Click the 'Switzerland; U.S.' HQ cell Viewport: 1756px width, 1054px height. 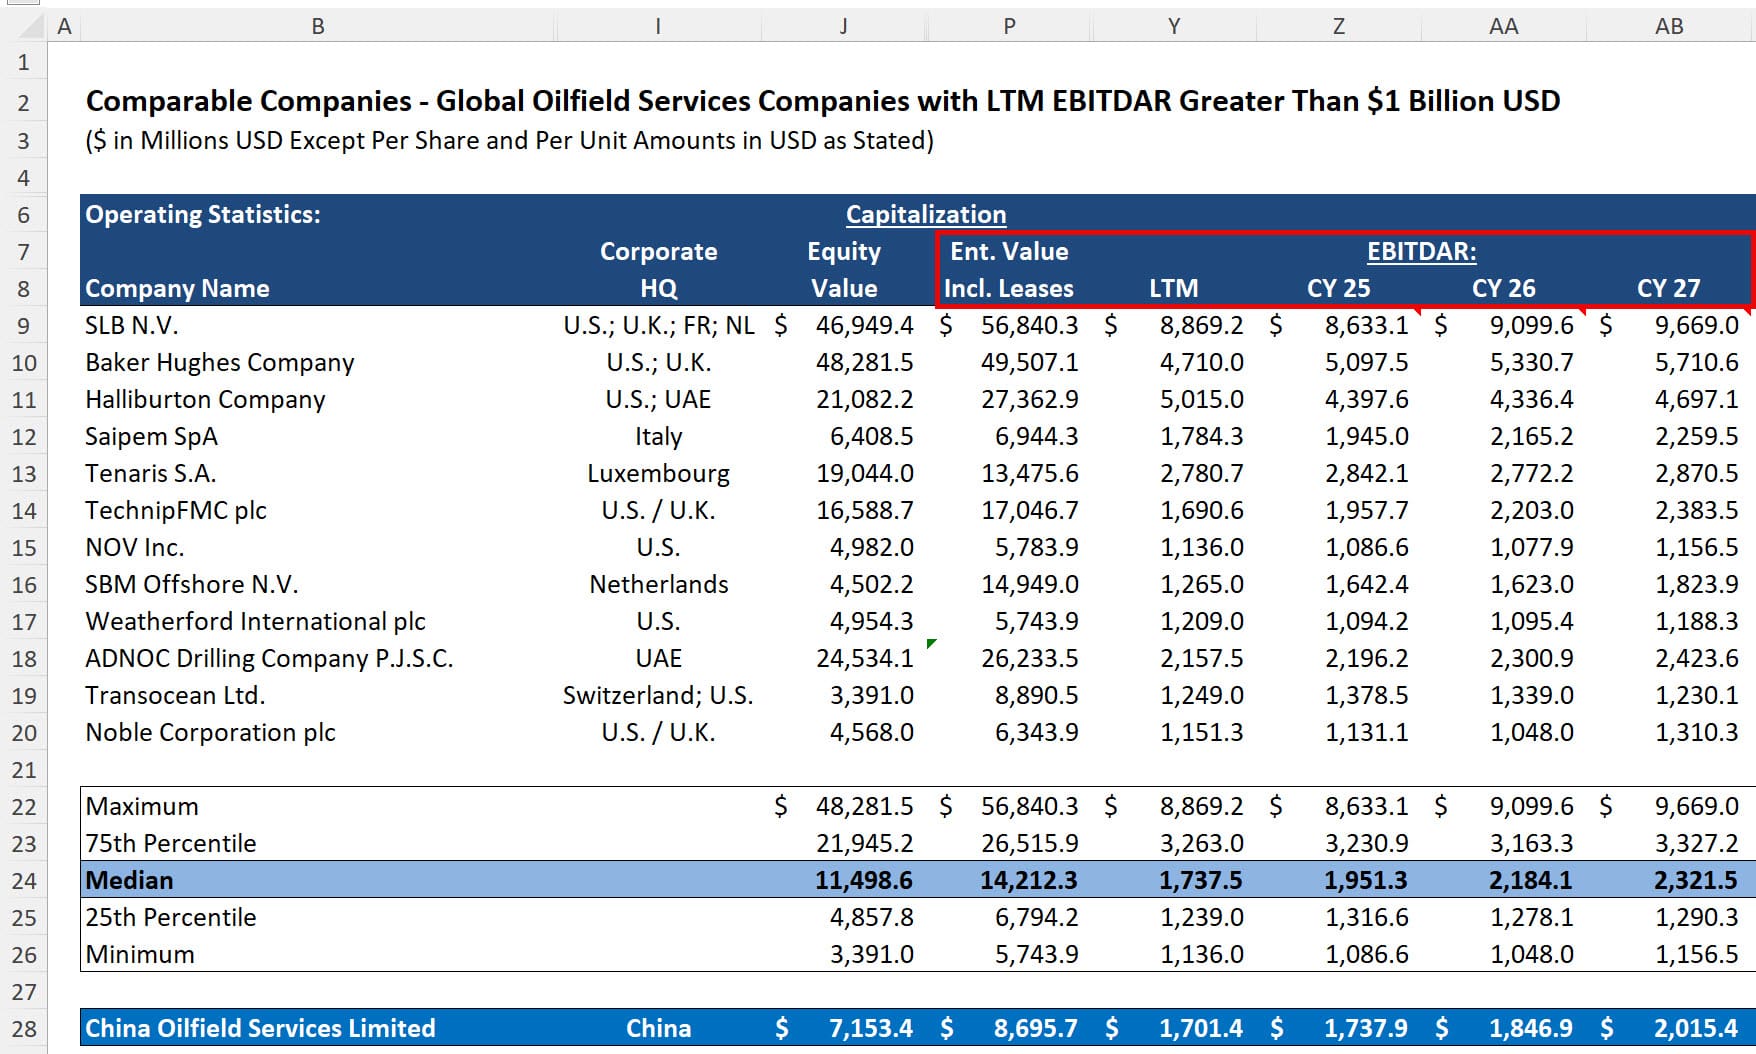point(658,695)
